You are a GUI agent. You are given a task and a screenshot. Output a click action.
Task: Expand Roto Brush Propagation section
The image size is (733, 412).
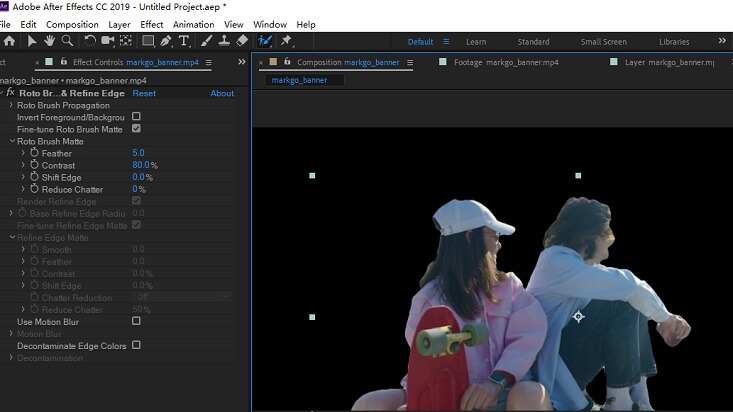[11, 105]
